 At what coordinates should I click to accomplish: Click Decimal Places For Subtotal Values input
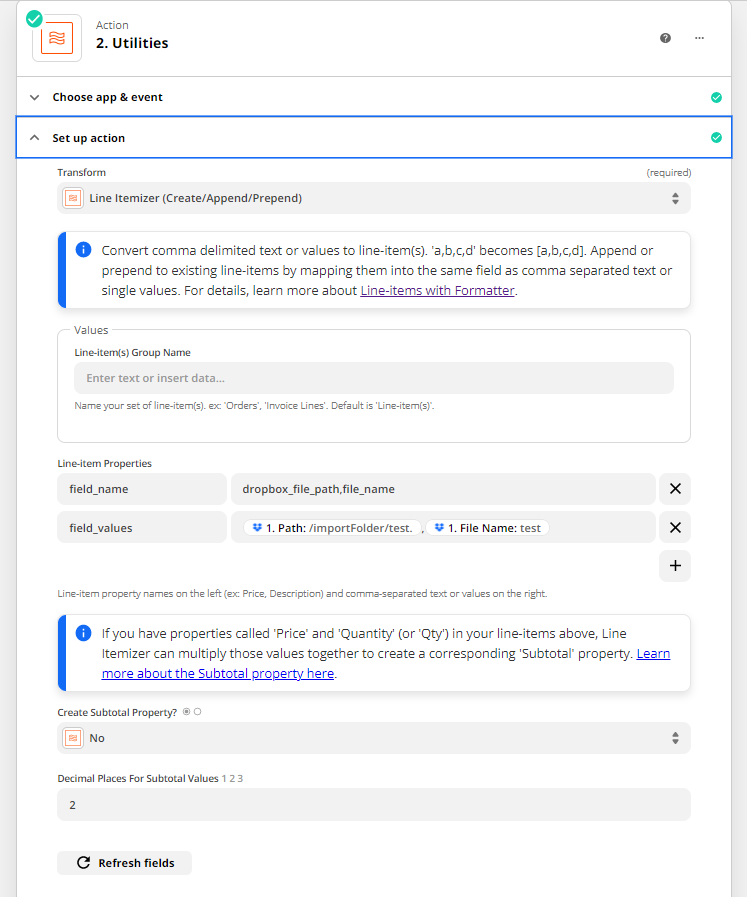click(374, 805)
